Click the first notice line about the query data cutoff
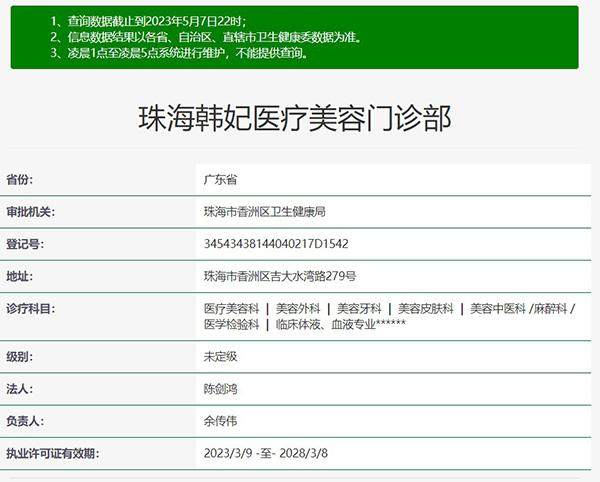This screenshot has width=600, height=482. click(x=153, y=21)
